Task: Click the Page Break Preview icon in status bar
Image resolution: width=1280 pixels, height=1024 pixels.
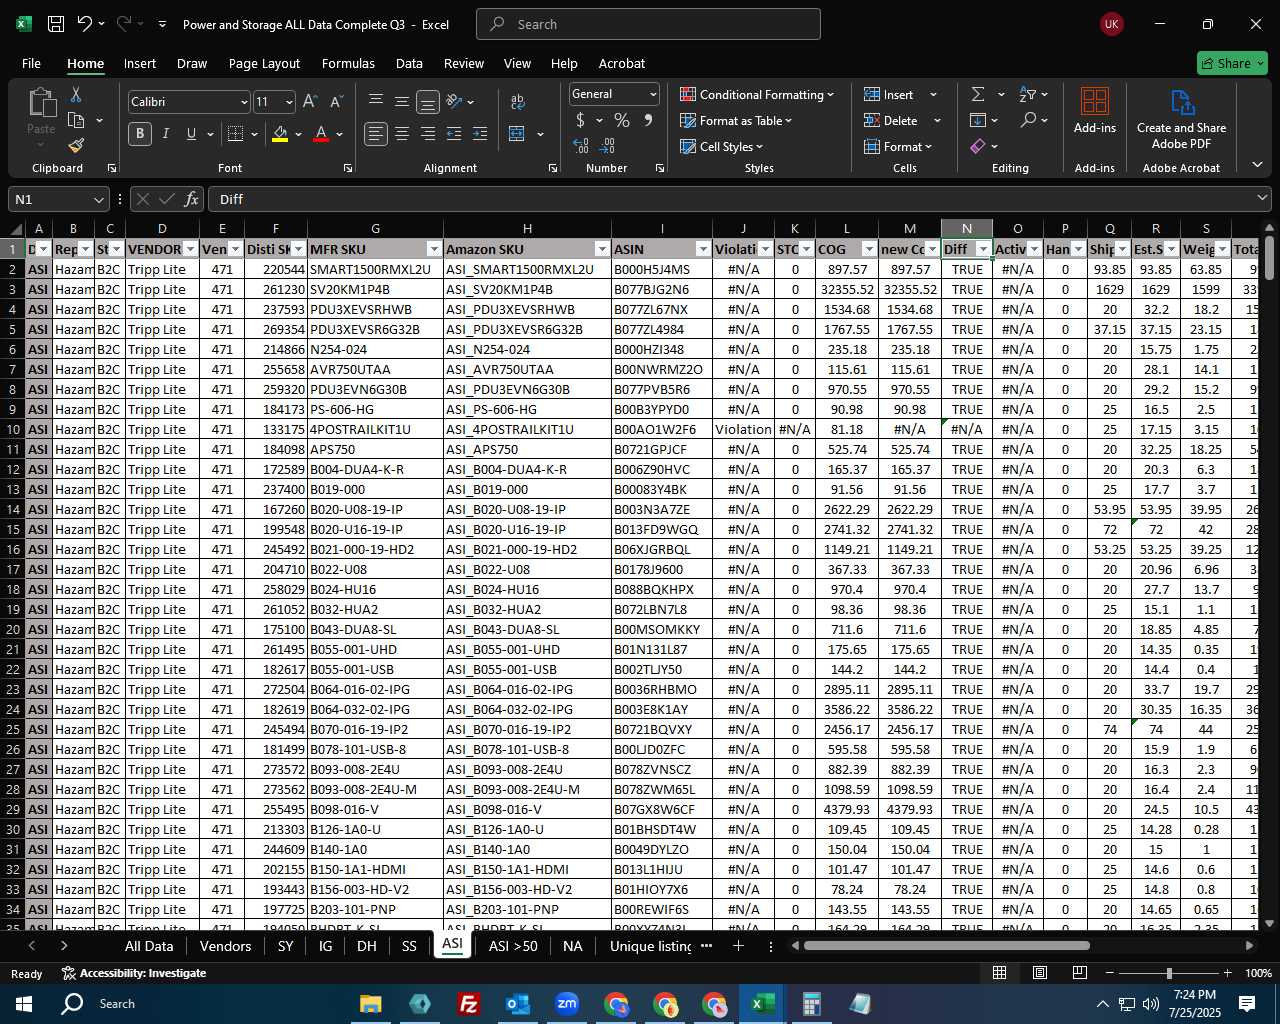Action: [1080, 973]
